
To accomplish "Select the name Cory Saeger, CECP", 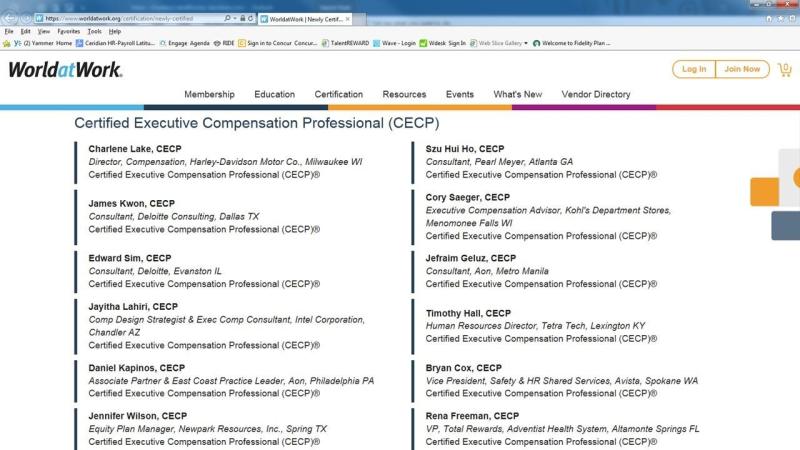I will point(468,197).
